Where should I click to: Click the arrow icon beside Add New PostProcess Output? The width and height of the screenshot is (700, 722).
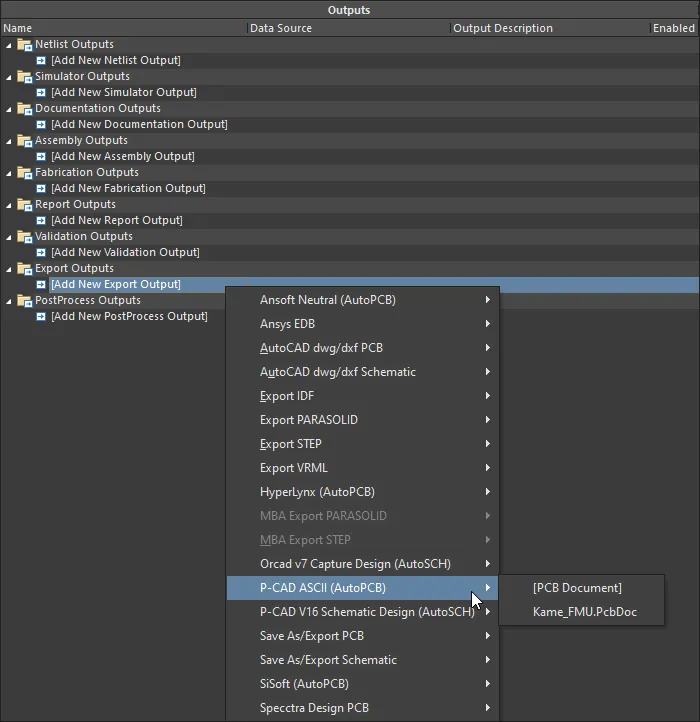click(x=41, y=316)
